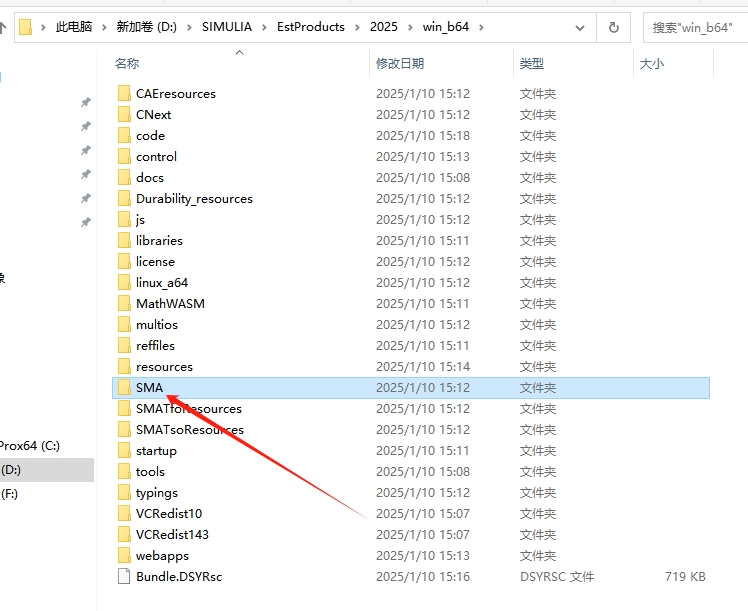The width and height of the screenshot is (748, 611).
Task: Expand the chevron after win_b64 breadcrumb
Action: pos(480,27)
